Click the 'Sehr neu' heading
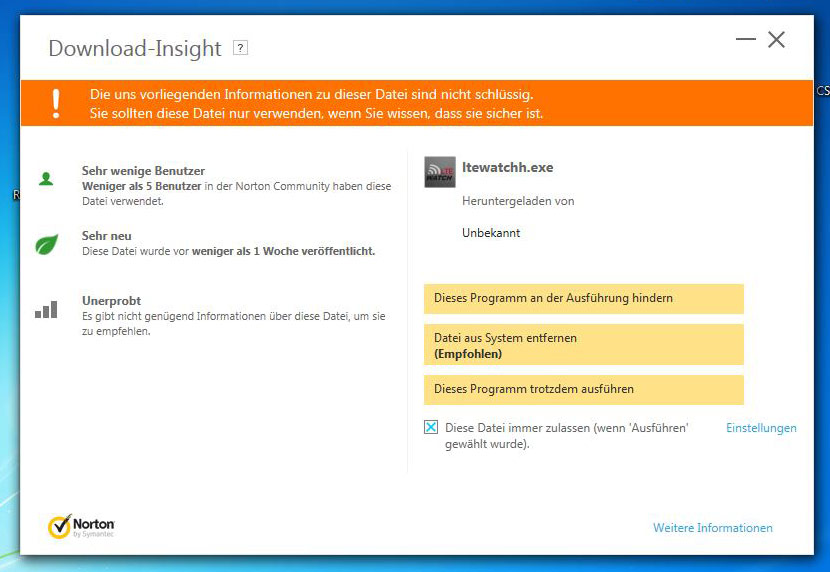Viewport: 830px width, 572px height. tap(107, 236)
